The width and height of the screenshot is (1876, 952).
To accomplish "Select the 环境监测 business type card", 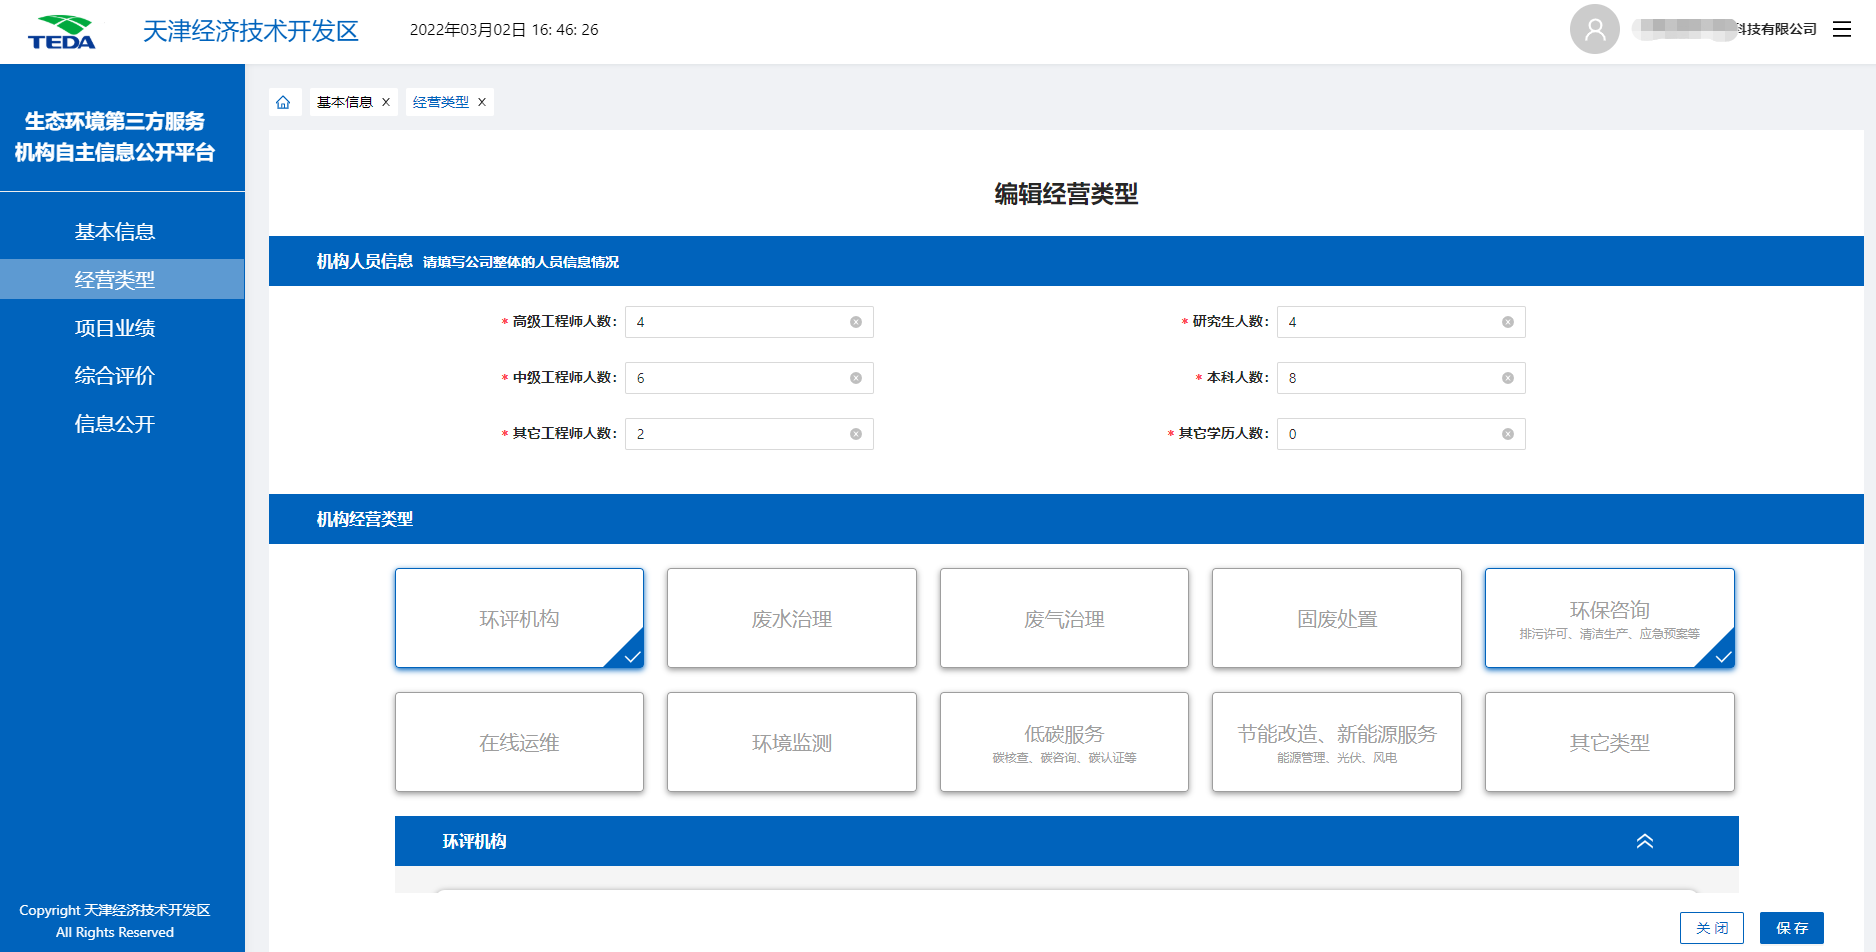I will pos(792,742).
